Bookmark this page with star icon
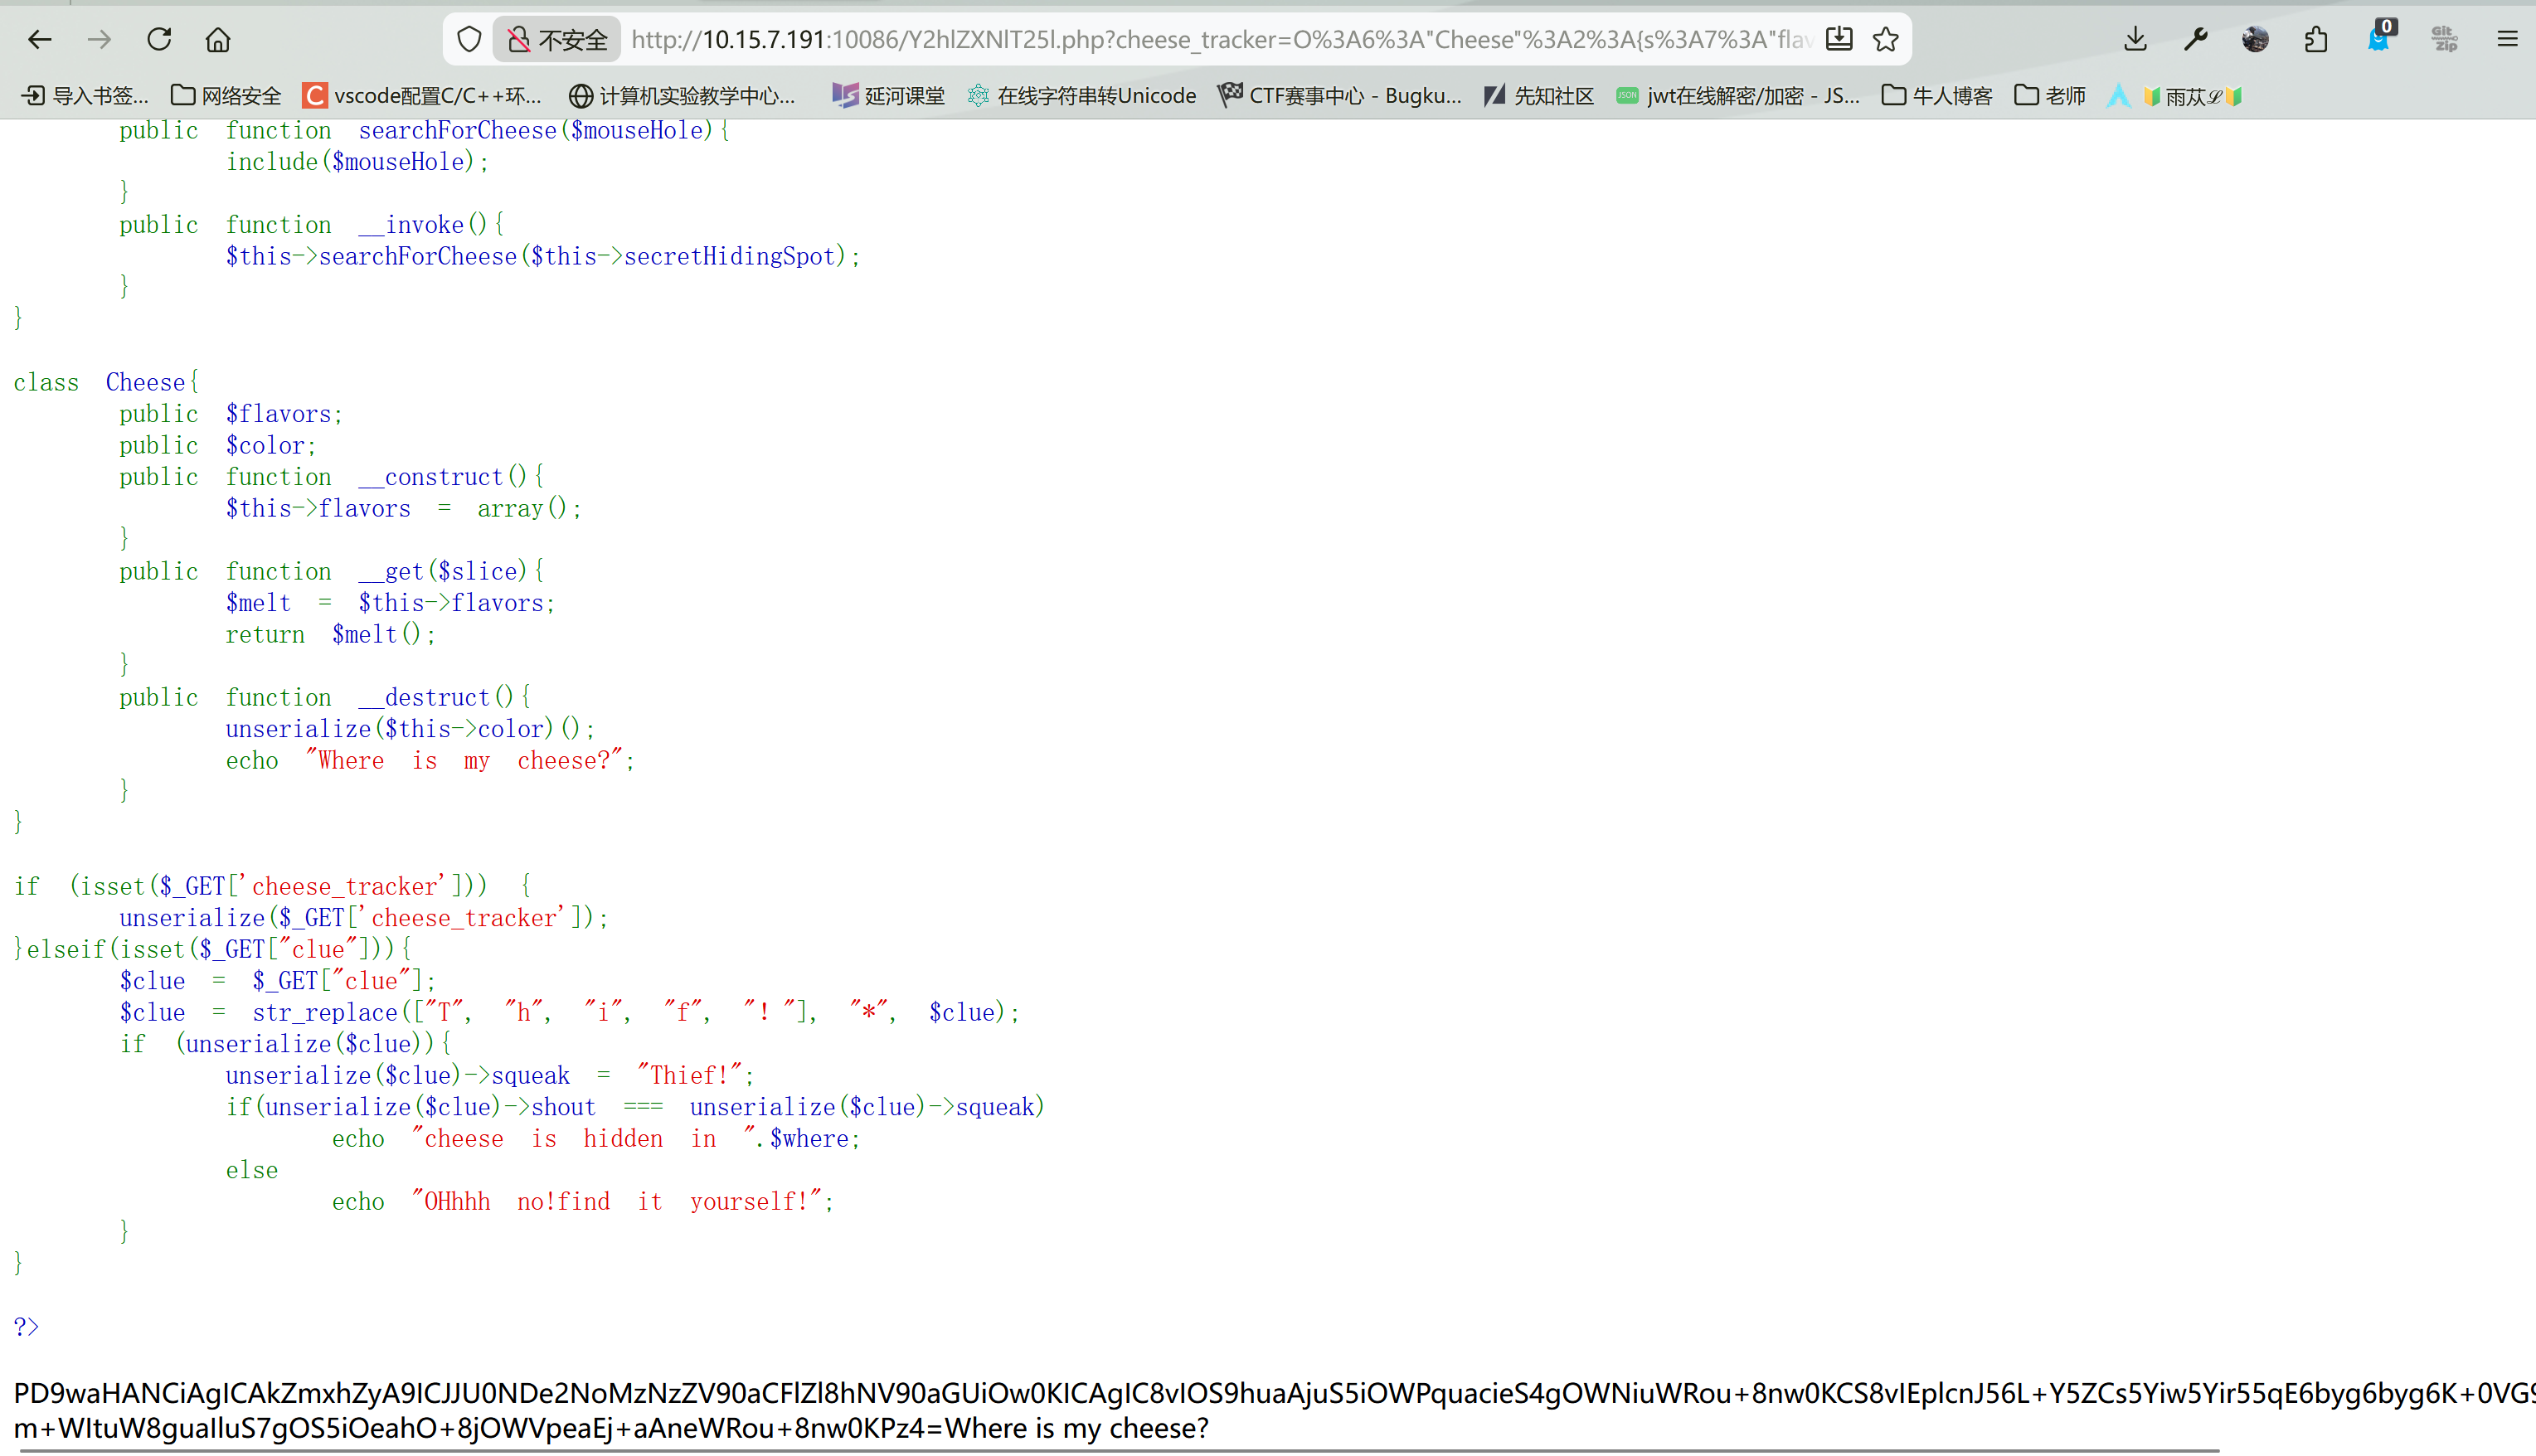This screenshot has width=2536, height=1456. tap(1886, 40)
